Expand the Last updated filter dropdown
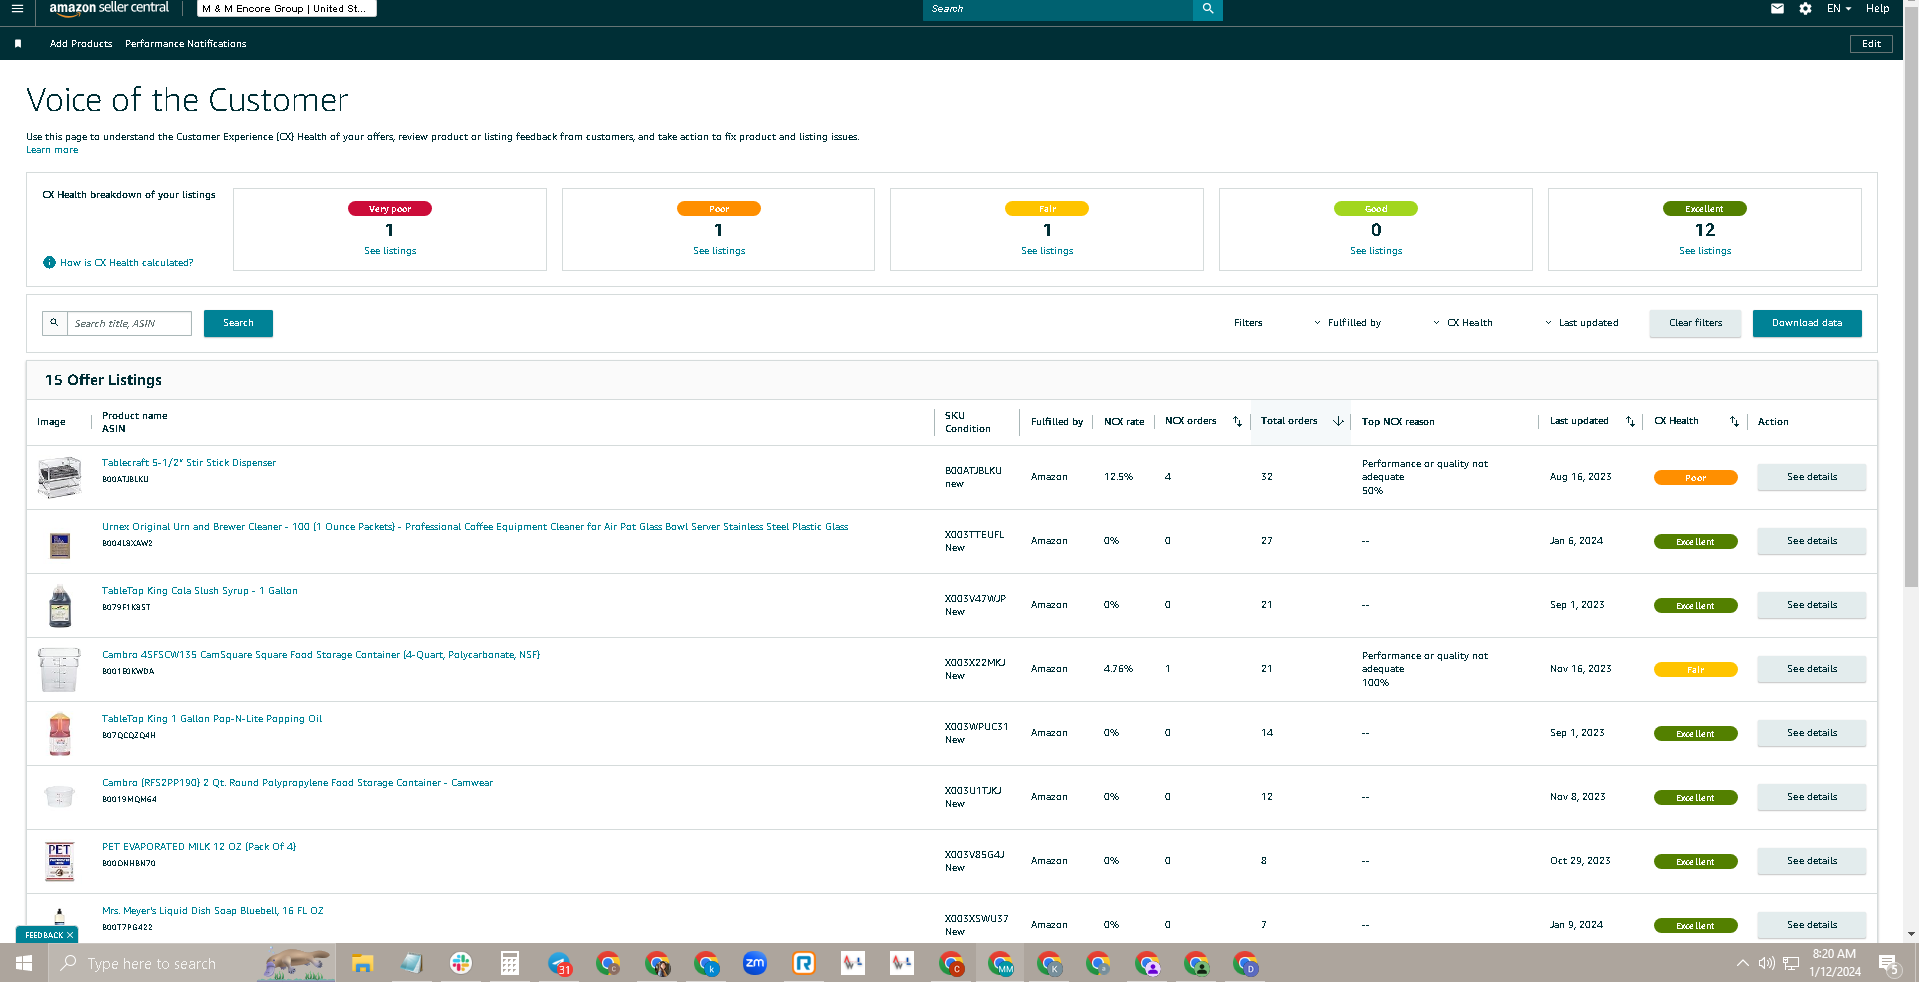Viewport: 1919px width, 982px height. pyautogui.click(x=1581, y=323)
